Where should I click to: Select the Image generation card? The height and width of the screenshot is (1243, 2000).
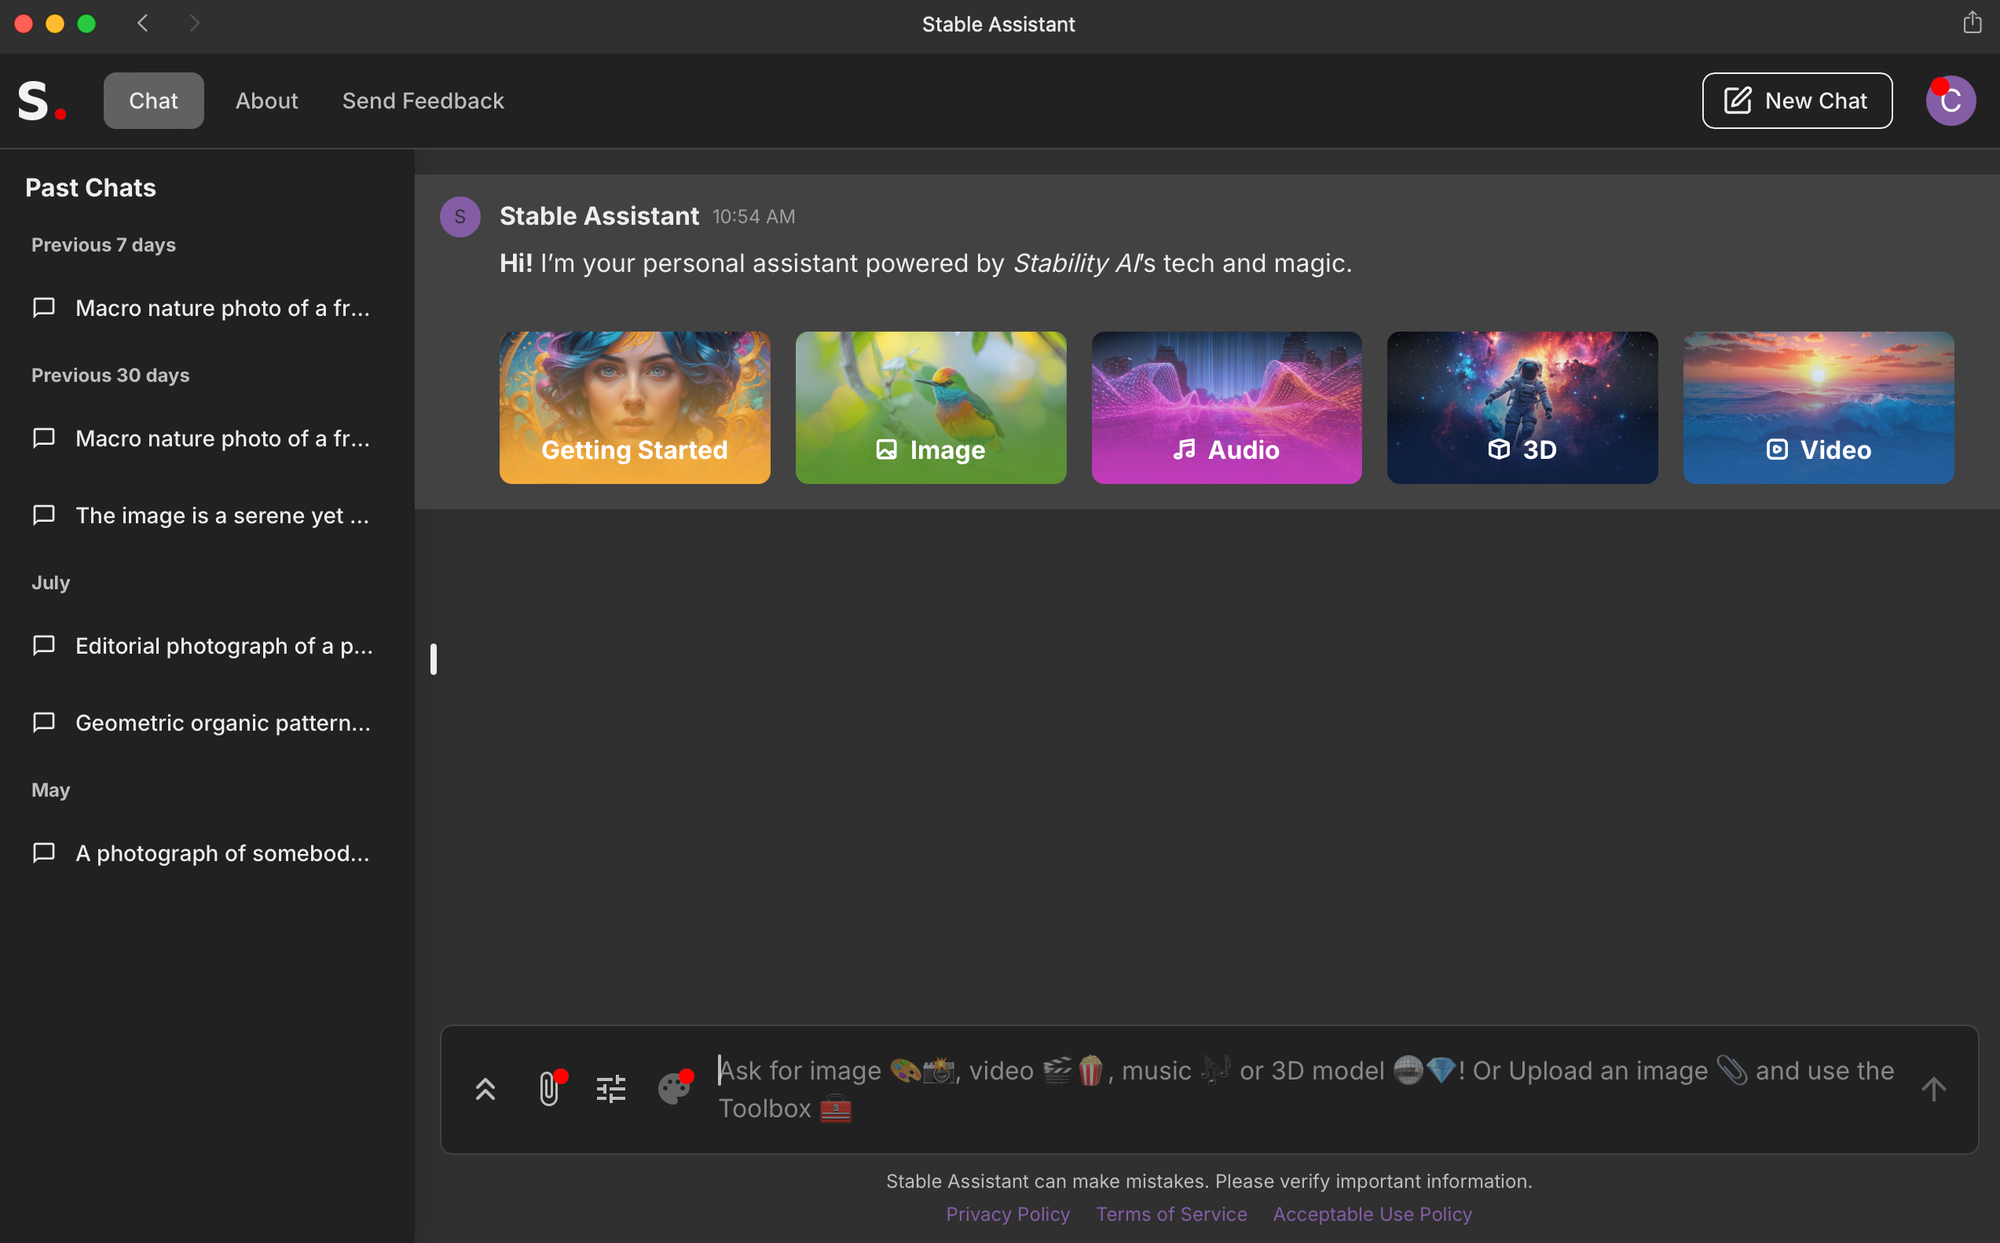click(x=930, y=407)
